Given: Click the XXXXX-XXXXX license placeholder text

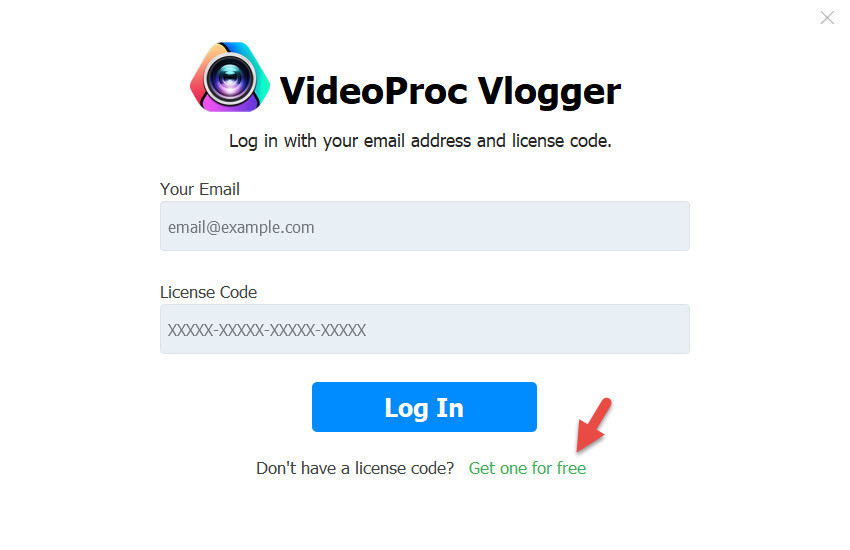Looking at the screenshot, I should pos(267,330).
